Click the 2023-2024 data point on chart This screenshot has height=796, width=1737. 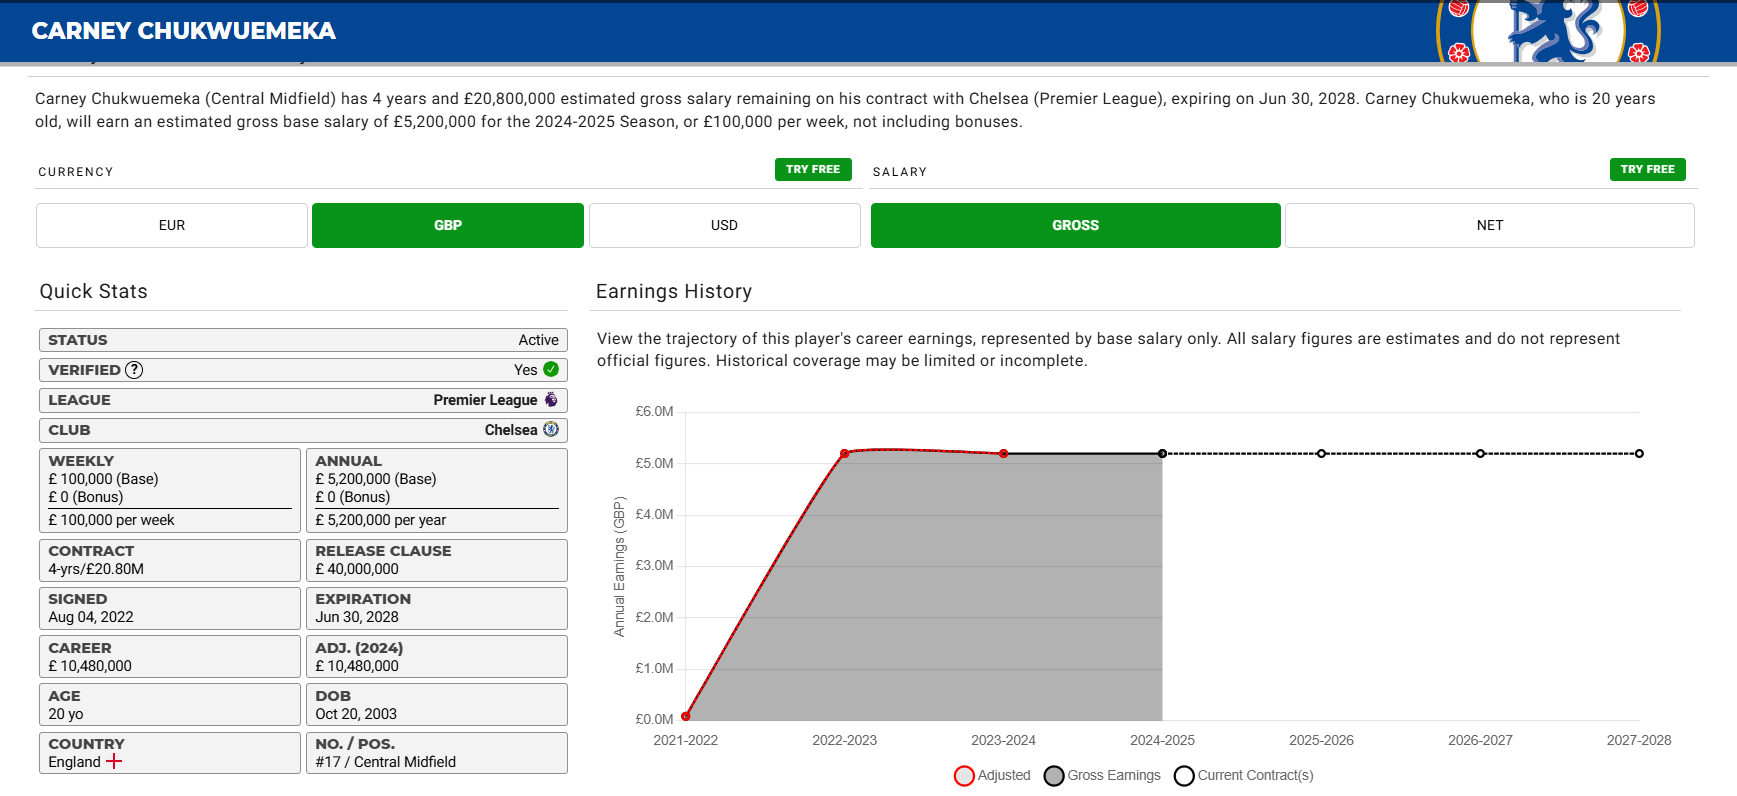1004,454
